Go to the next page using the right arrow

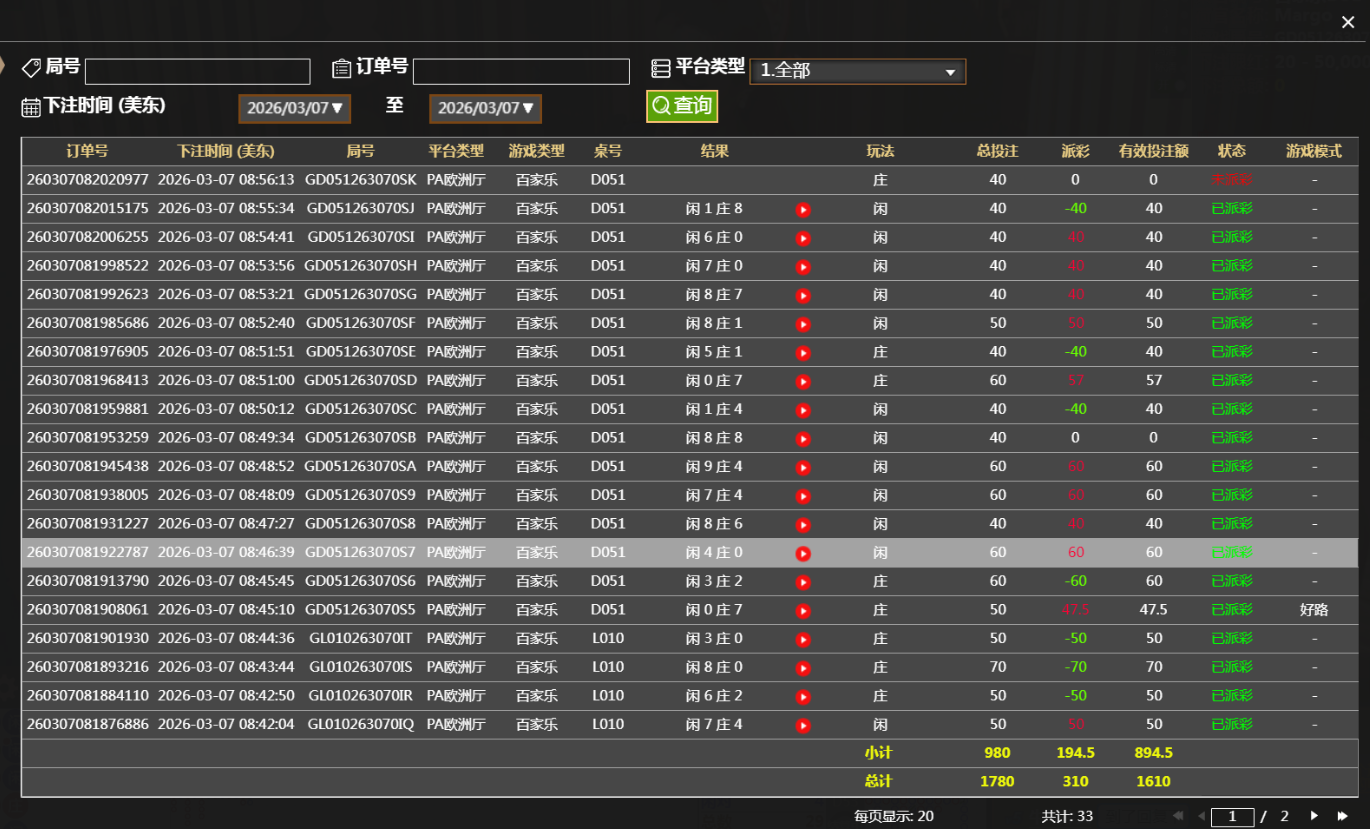click(1313, 815)
